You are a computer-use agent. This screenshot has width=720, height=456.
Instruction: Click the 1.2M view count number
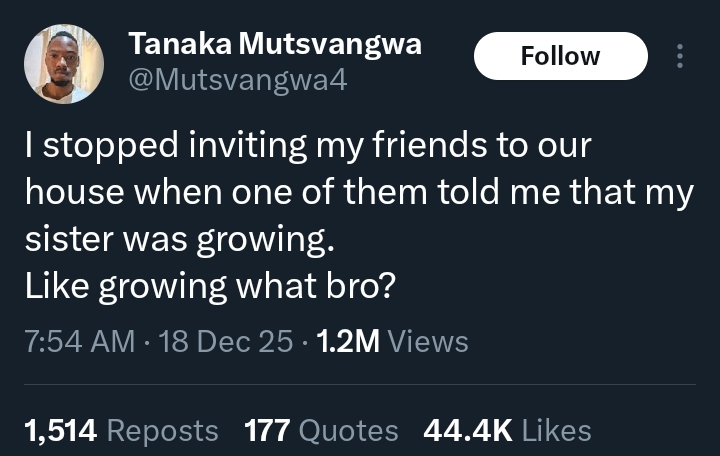point(348,341)
